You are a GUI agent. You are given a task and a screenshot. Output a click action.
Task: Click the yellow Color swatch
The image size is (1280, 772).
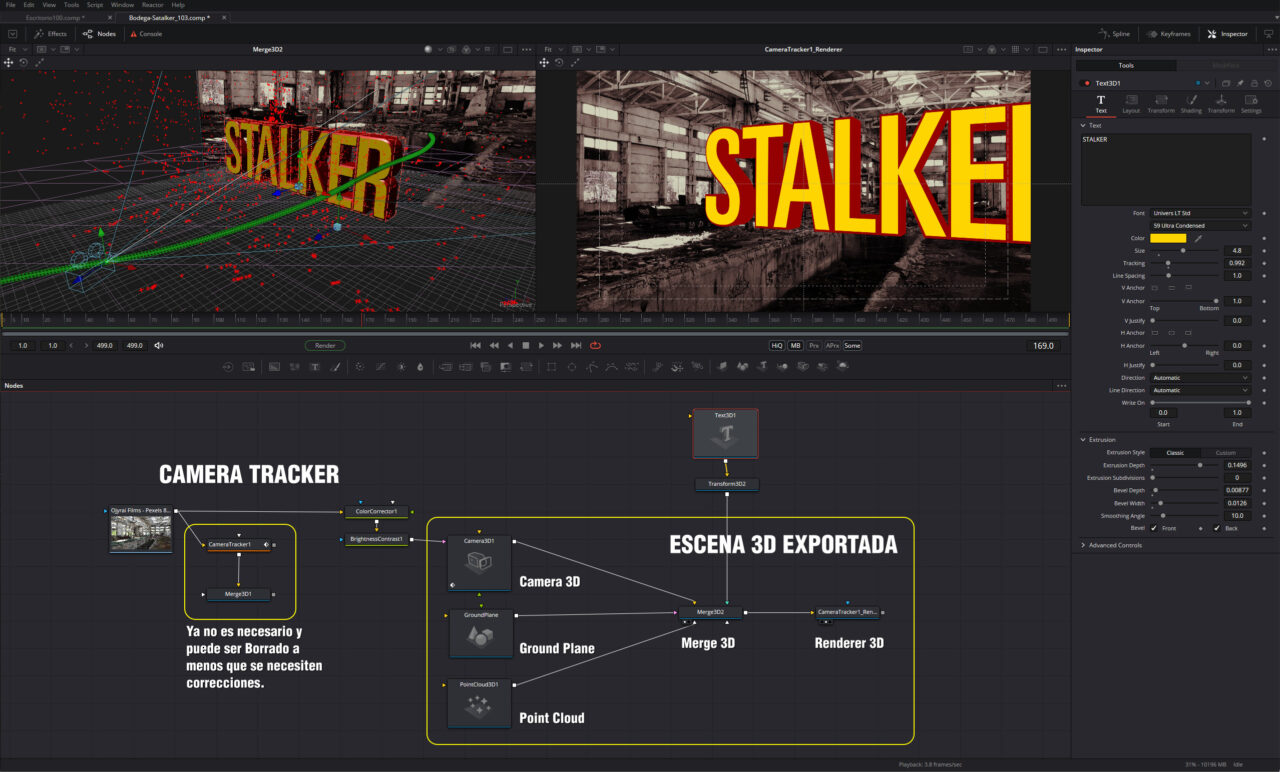[x=1168, y=239]
